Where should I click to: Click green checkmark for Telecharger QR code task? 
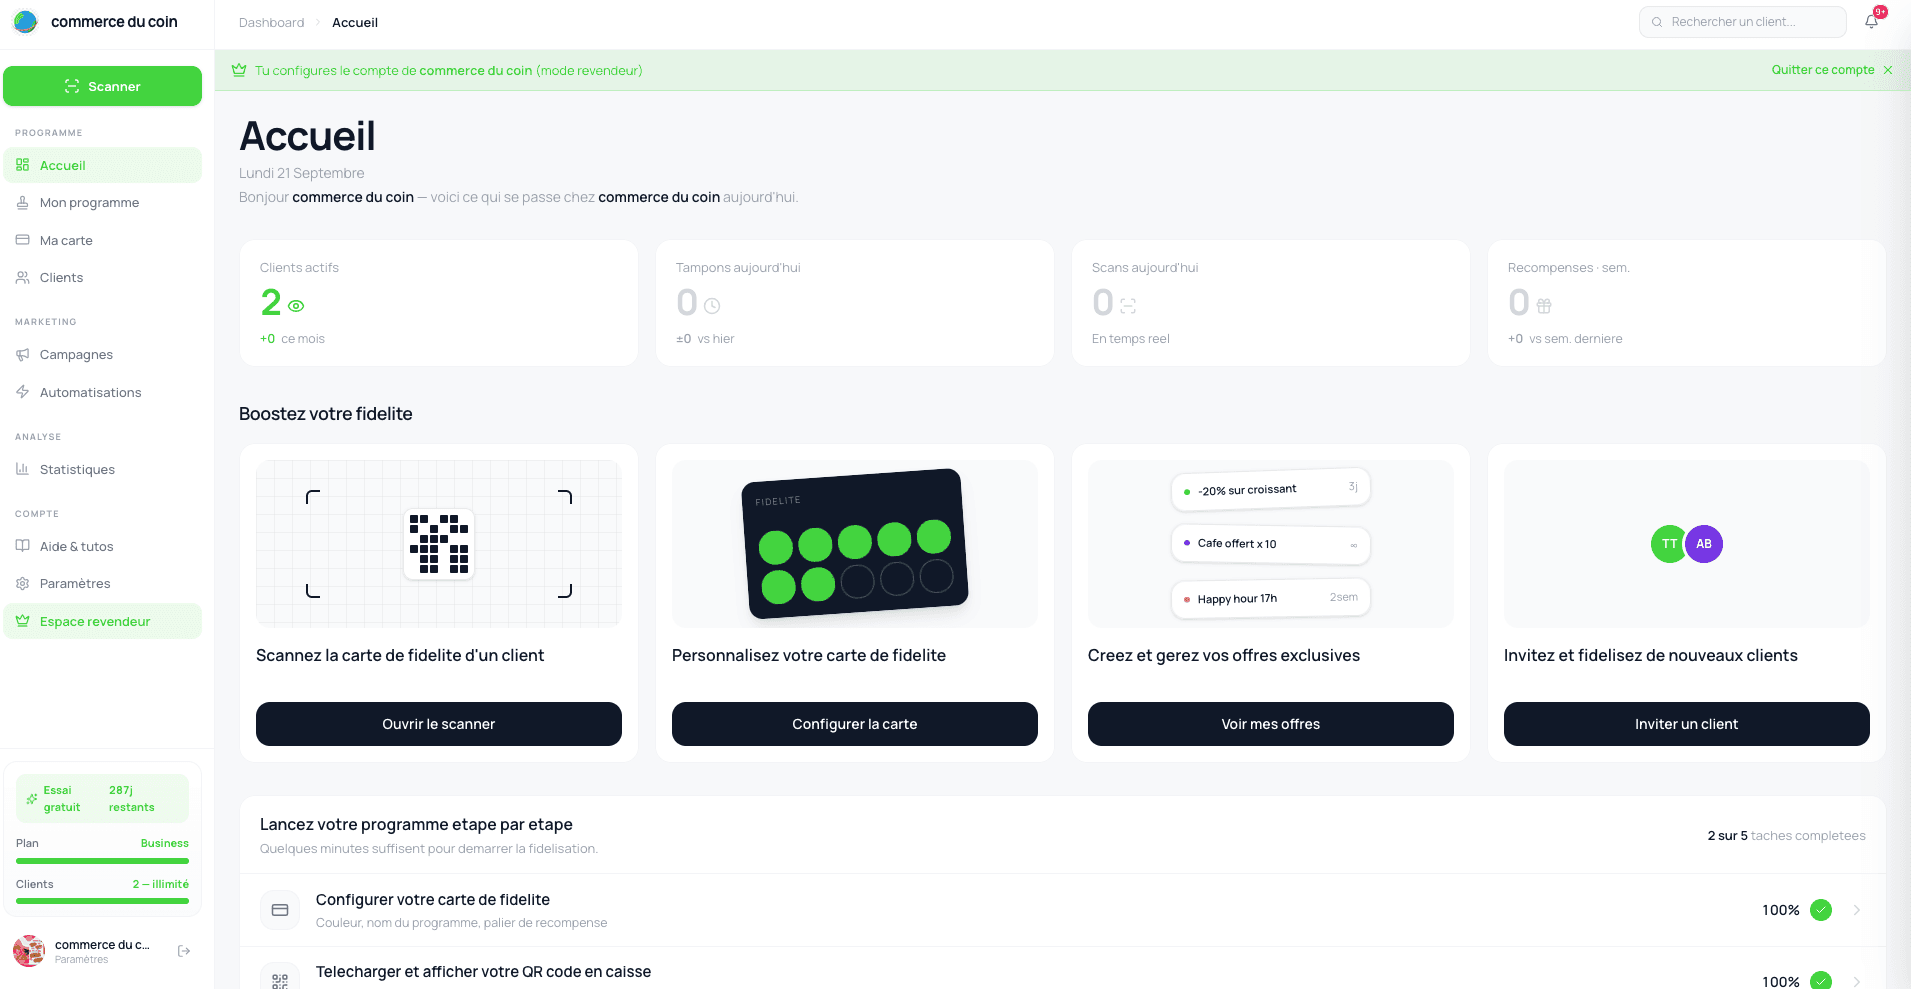click(1821, 980)
